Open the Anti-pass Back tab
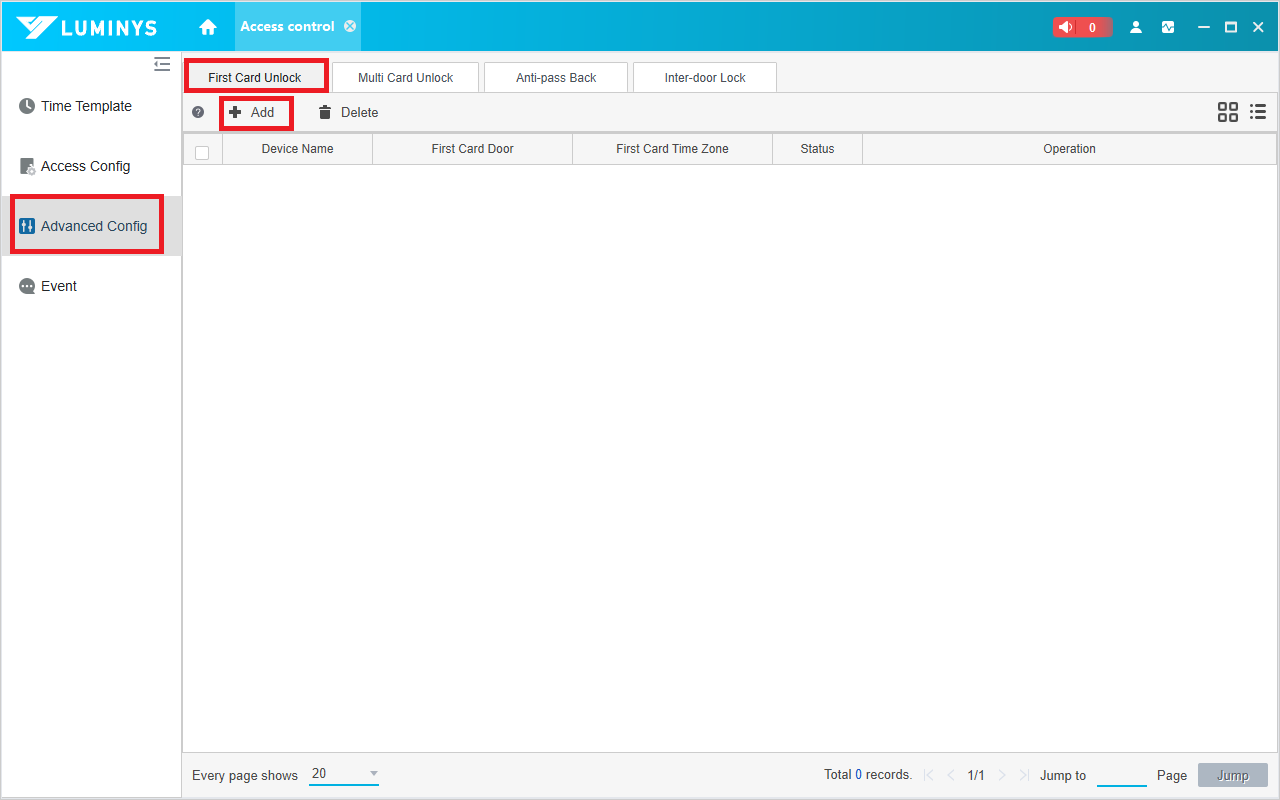 [556, 78]
